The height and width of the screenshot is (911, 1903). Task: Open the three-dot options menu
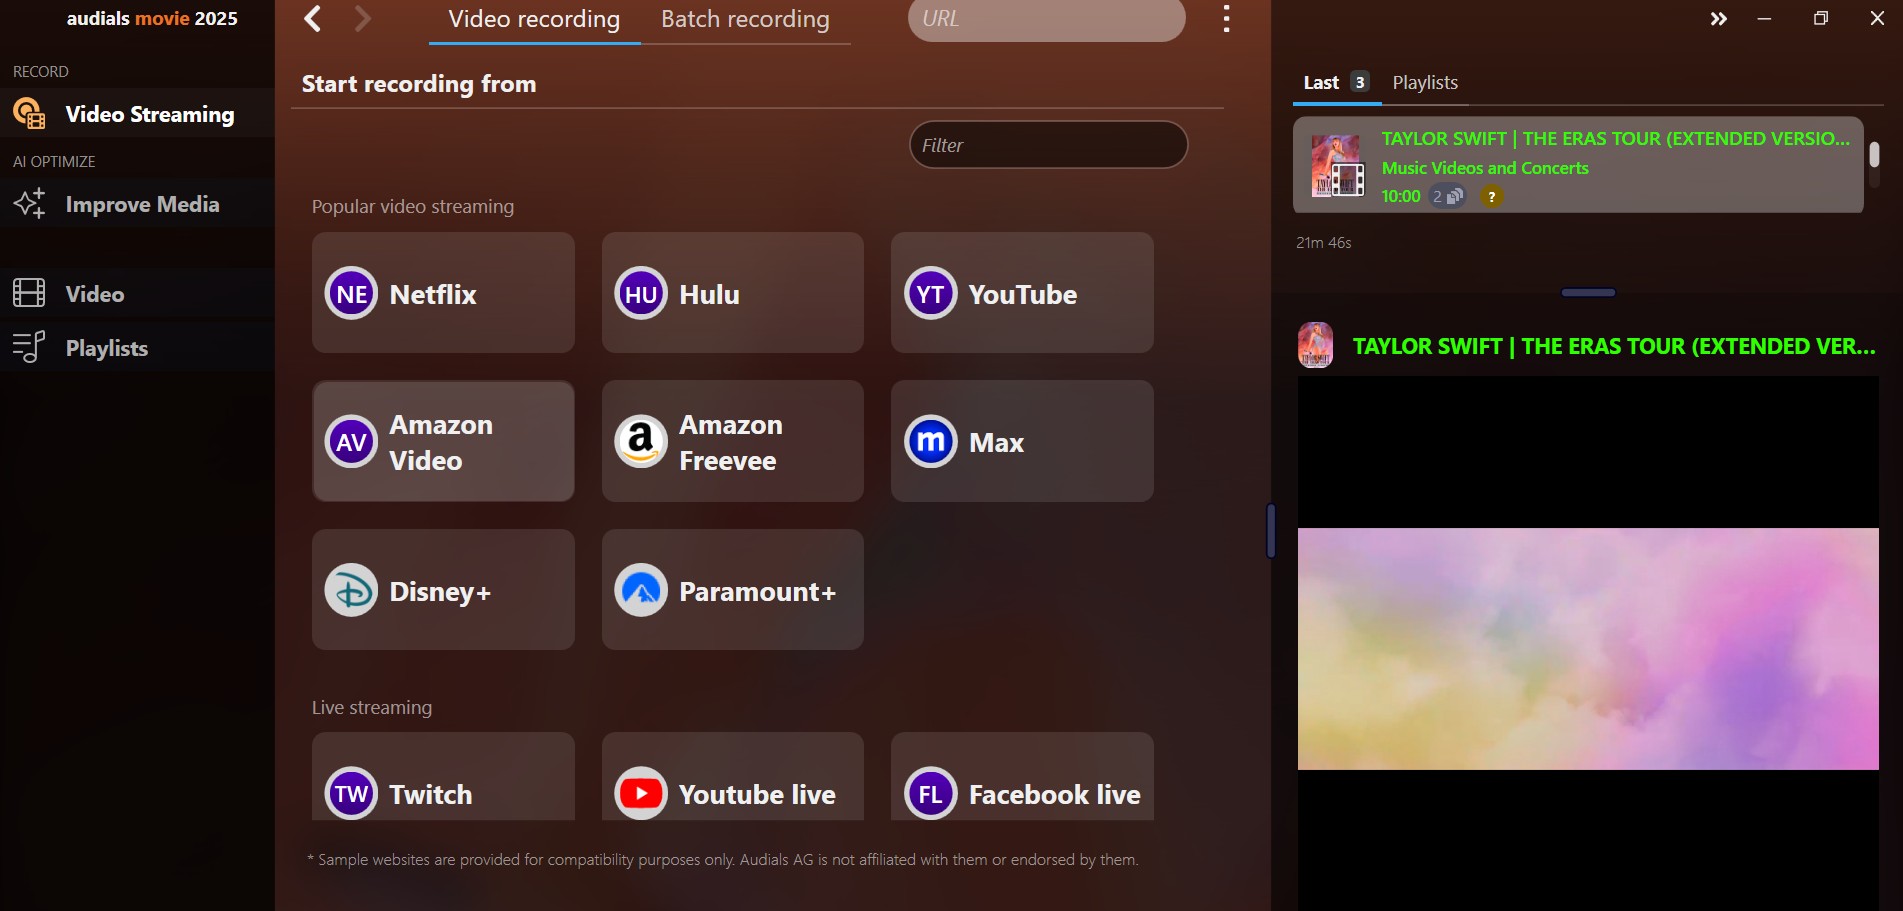pyautogui.click(x=1226, y=18)
